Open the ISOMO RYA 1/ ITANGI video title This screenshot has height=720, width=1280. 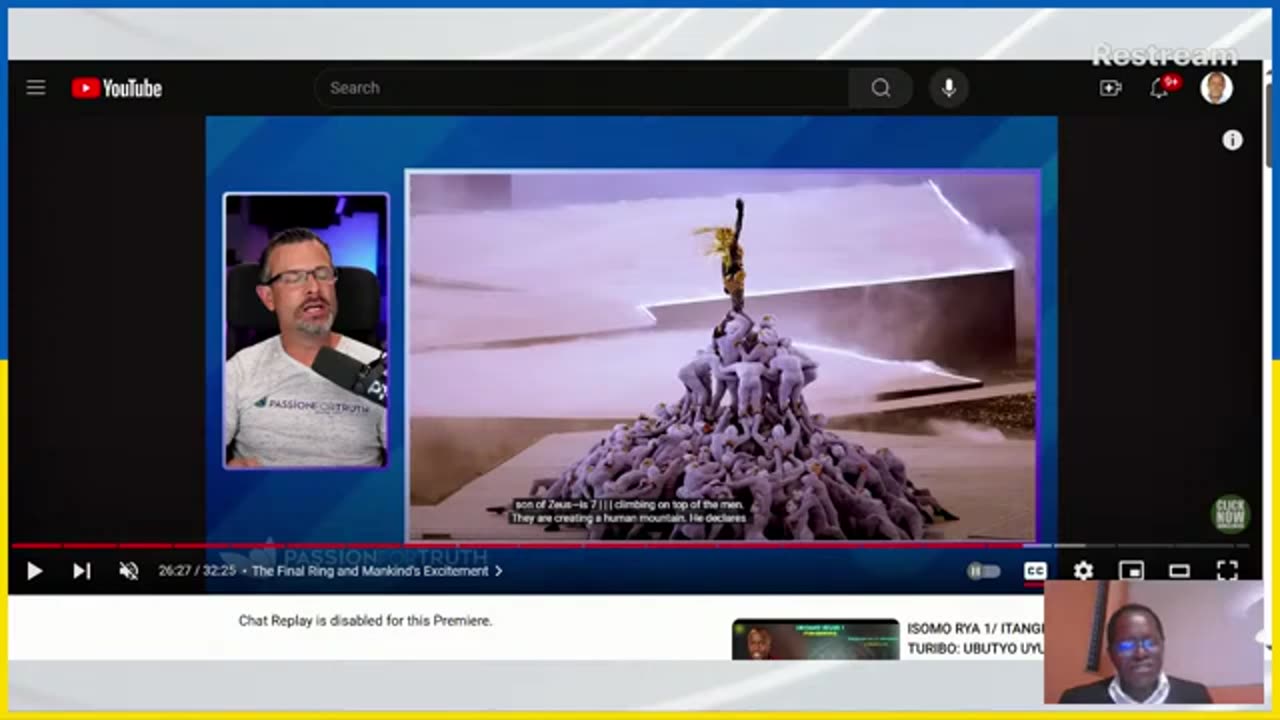click(975, 638)
